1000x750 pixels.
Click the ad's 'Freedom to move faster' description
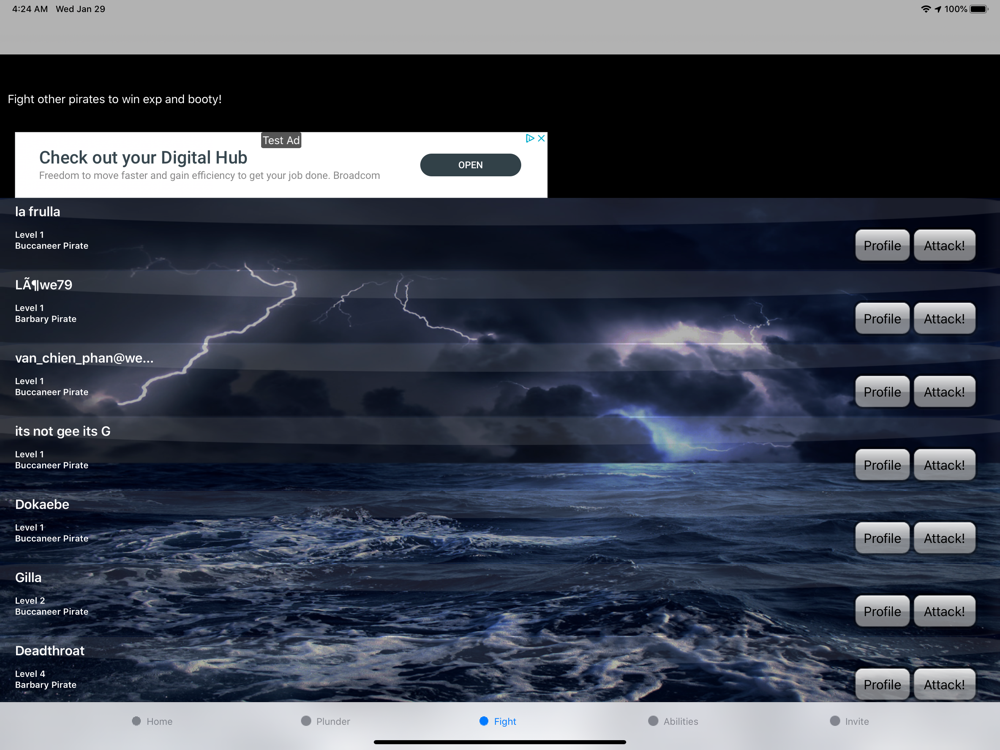pos(209,175)
